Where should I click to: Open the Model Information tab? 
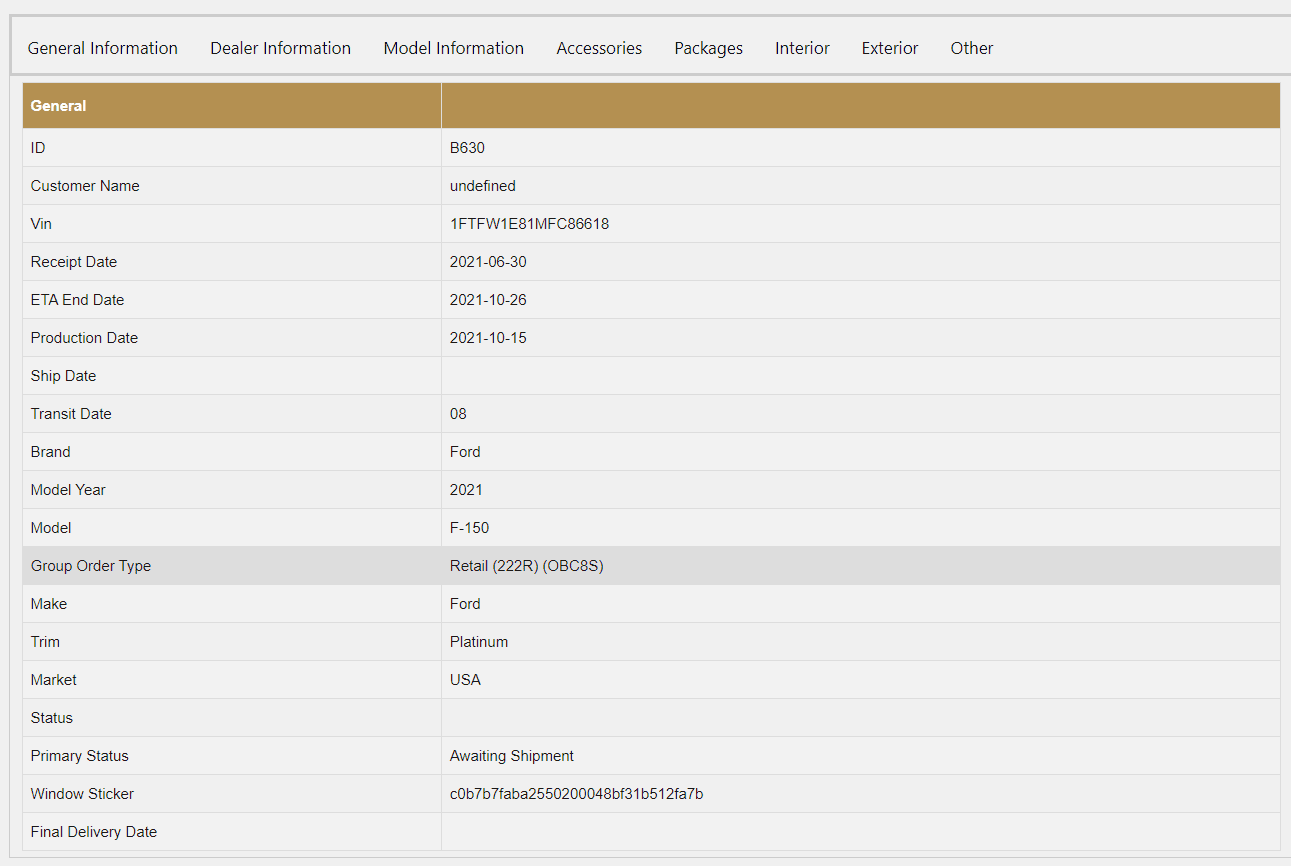tap(453, 48)
